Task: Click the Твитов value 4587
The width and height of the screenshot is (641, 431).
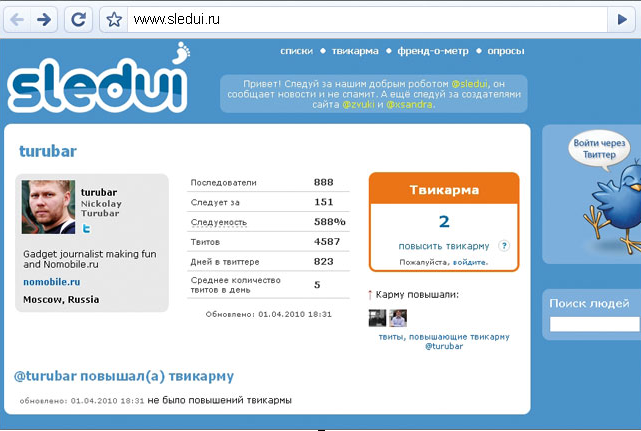Action: point(327,242)
